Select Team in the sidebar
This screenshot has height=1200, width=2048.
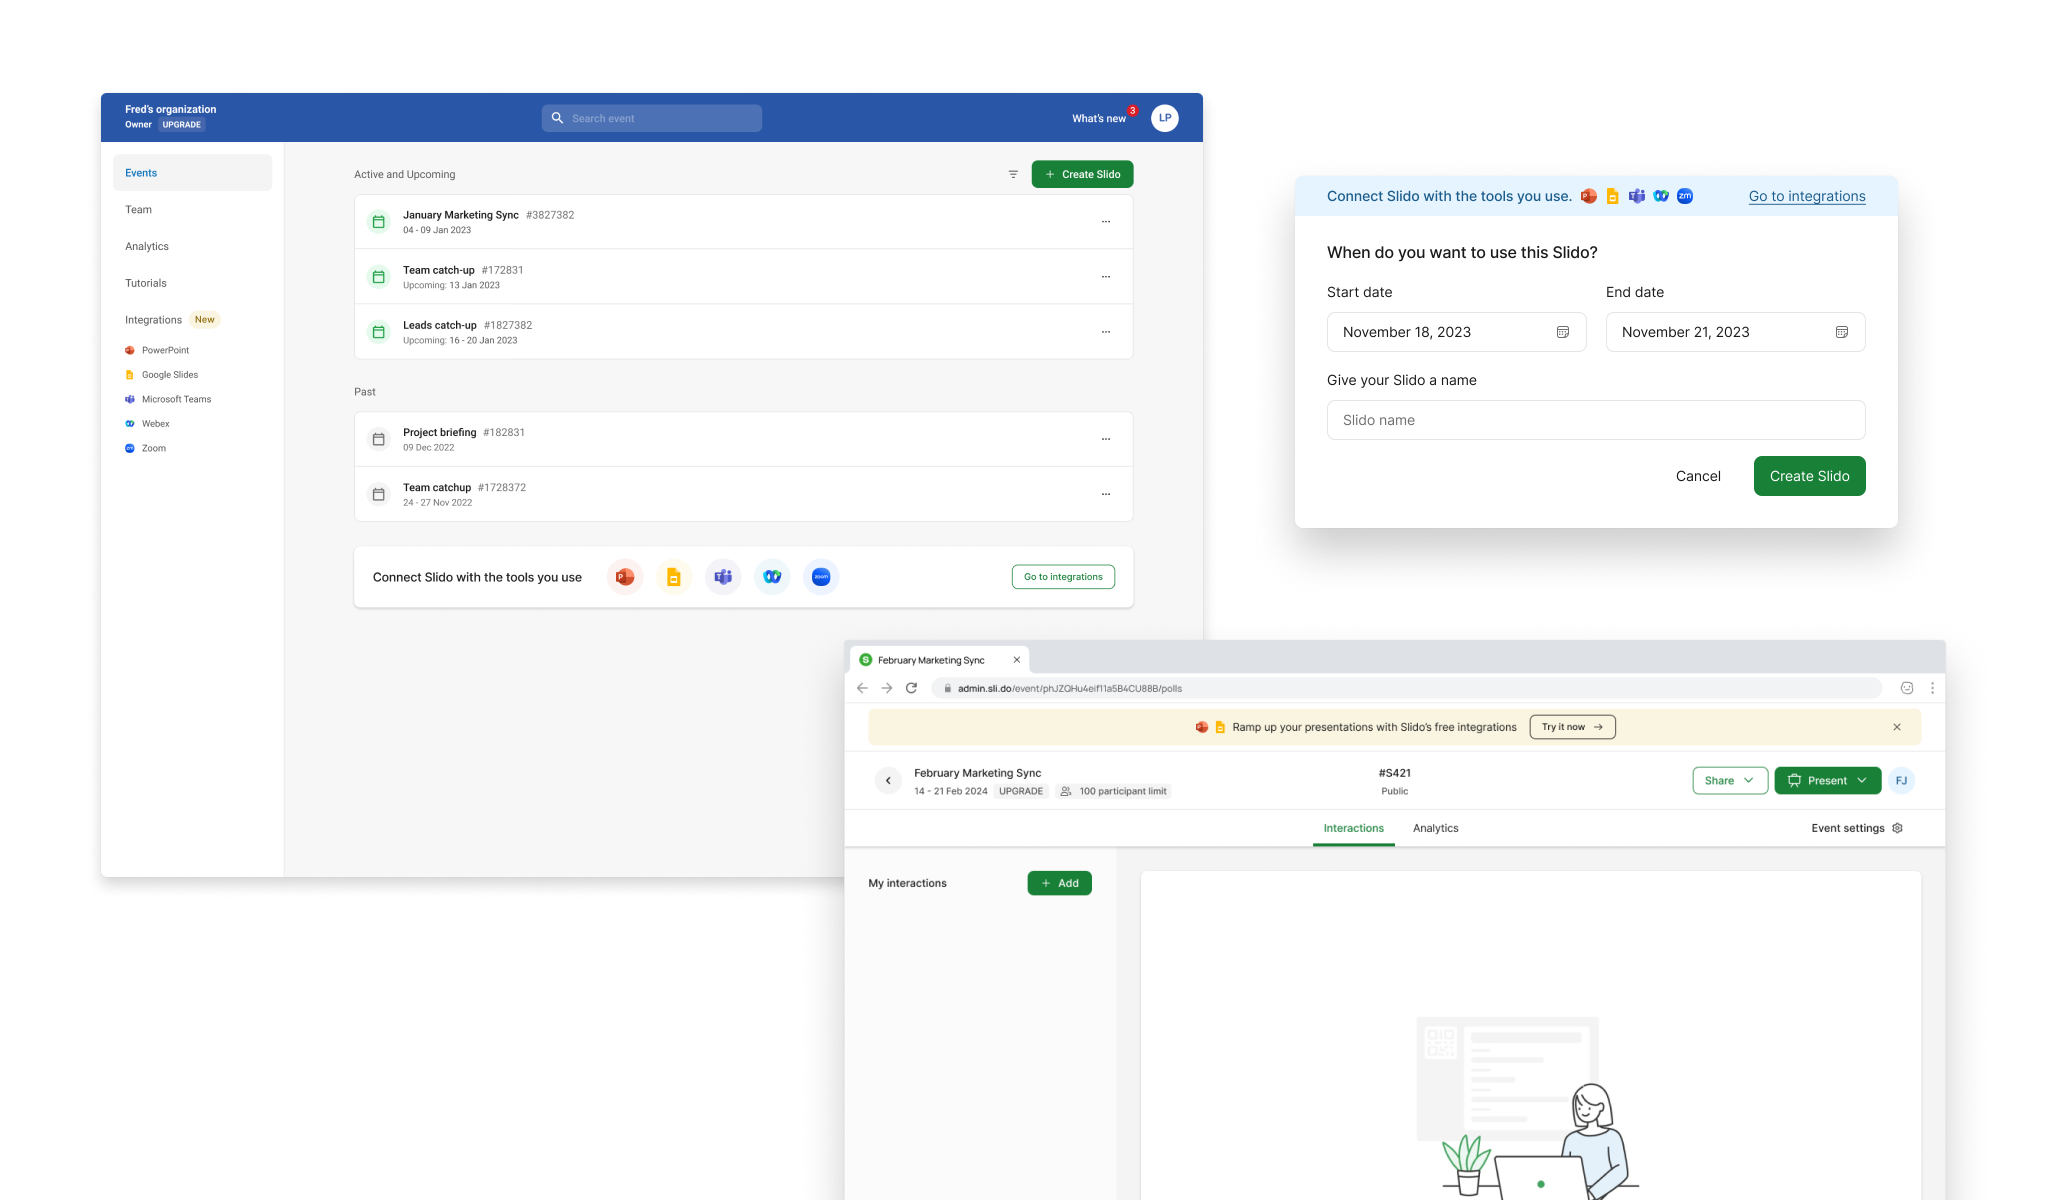pyautogui.click(x=139, y=210)
